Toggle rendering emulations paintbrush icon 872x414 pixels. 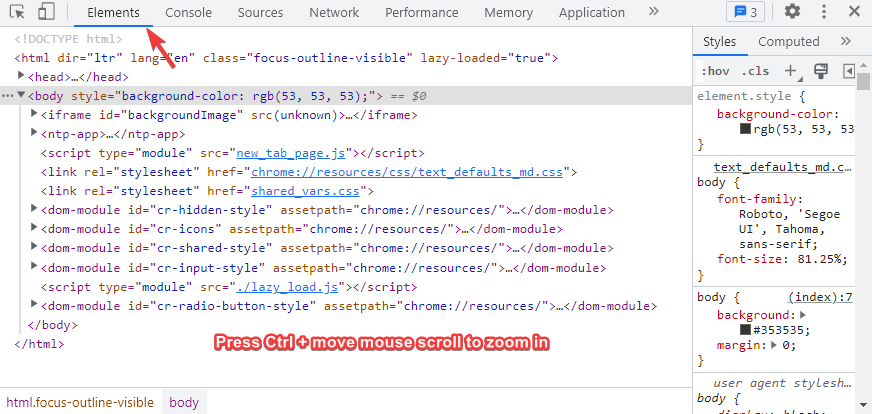click(x=821, y=71)
